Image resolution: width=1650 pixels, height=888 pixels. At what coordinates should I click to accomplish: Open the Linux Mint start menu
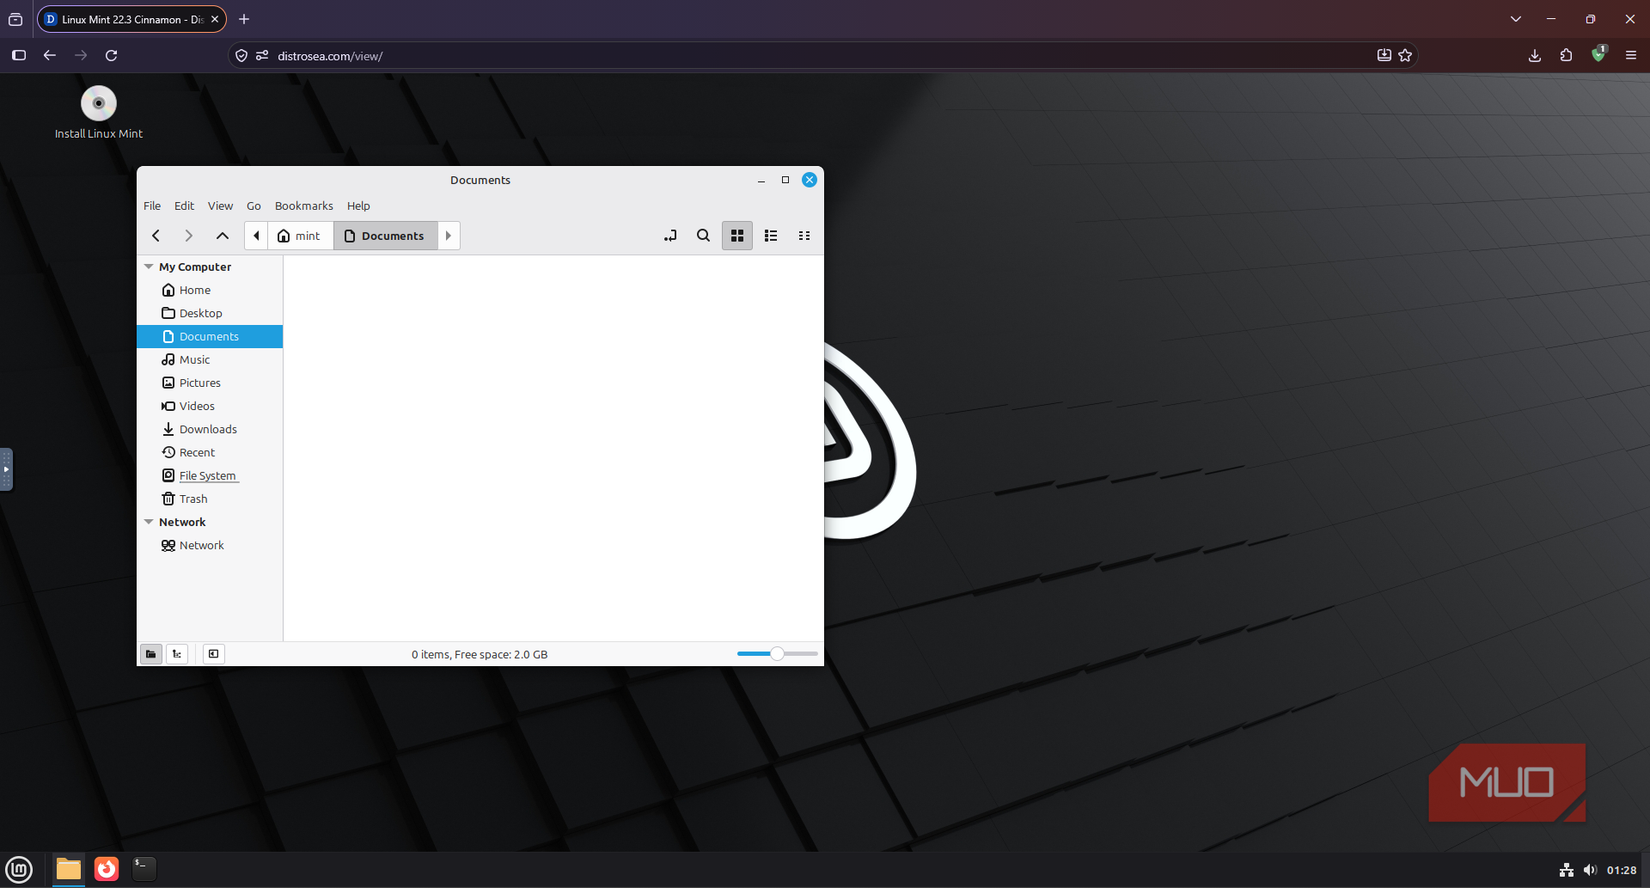[19, 869]
